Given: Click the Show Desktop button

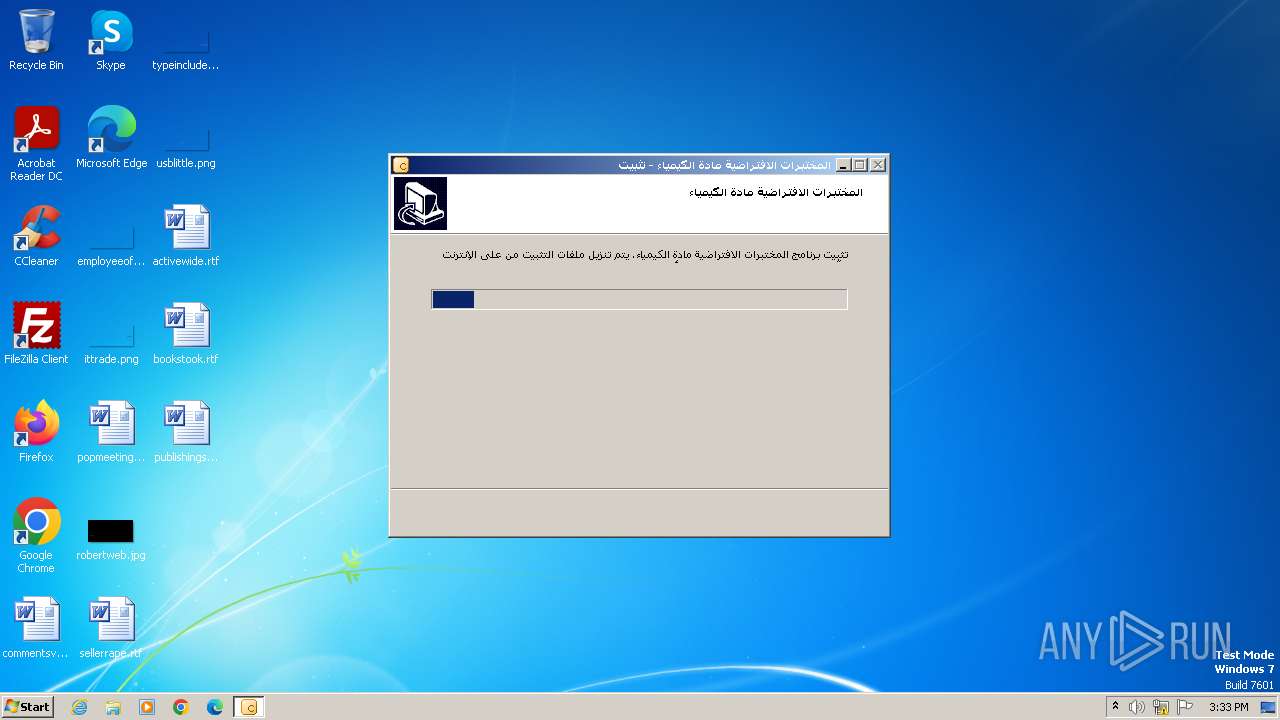Looking at the screenshot, I should click(x=1268, y=707).
